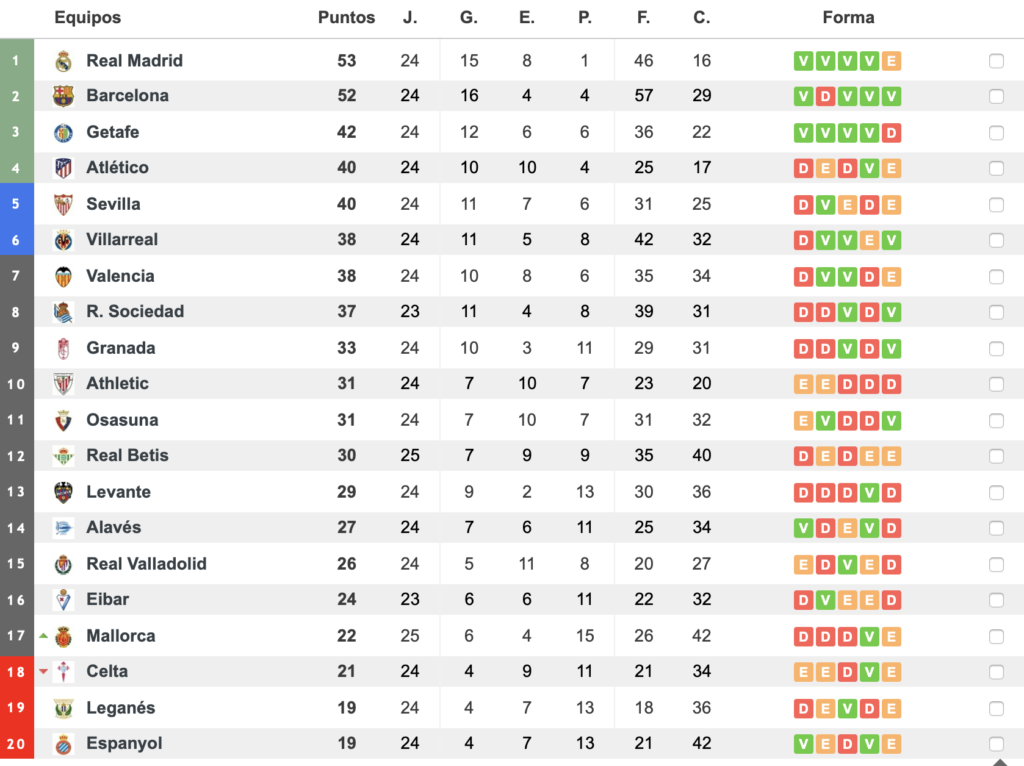
Task: Click the Villarreal club crest
Action: point(63,240)
